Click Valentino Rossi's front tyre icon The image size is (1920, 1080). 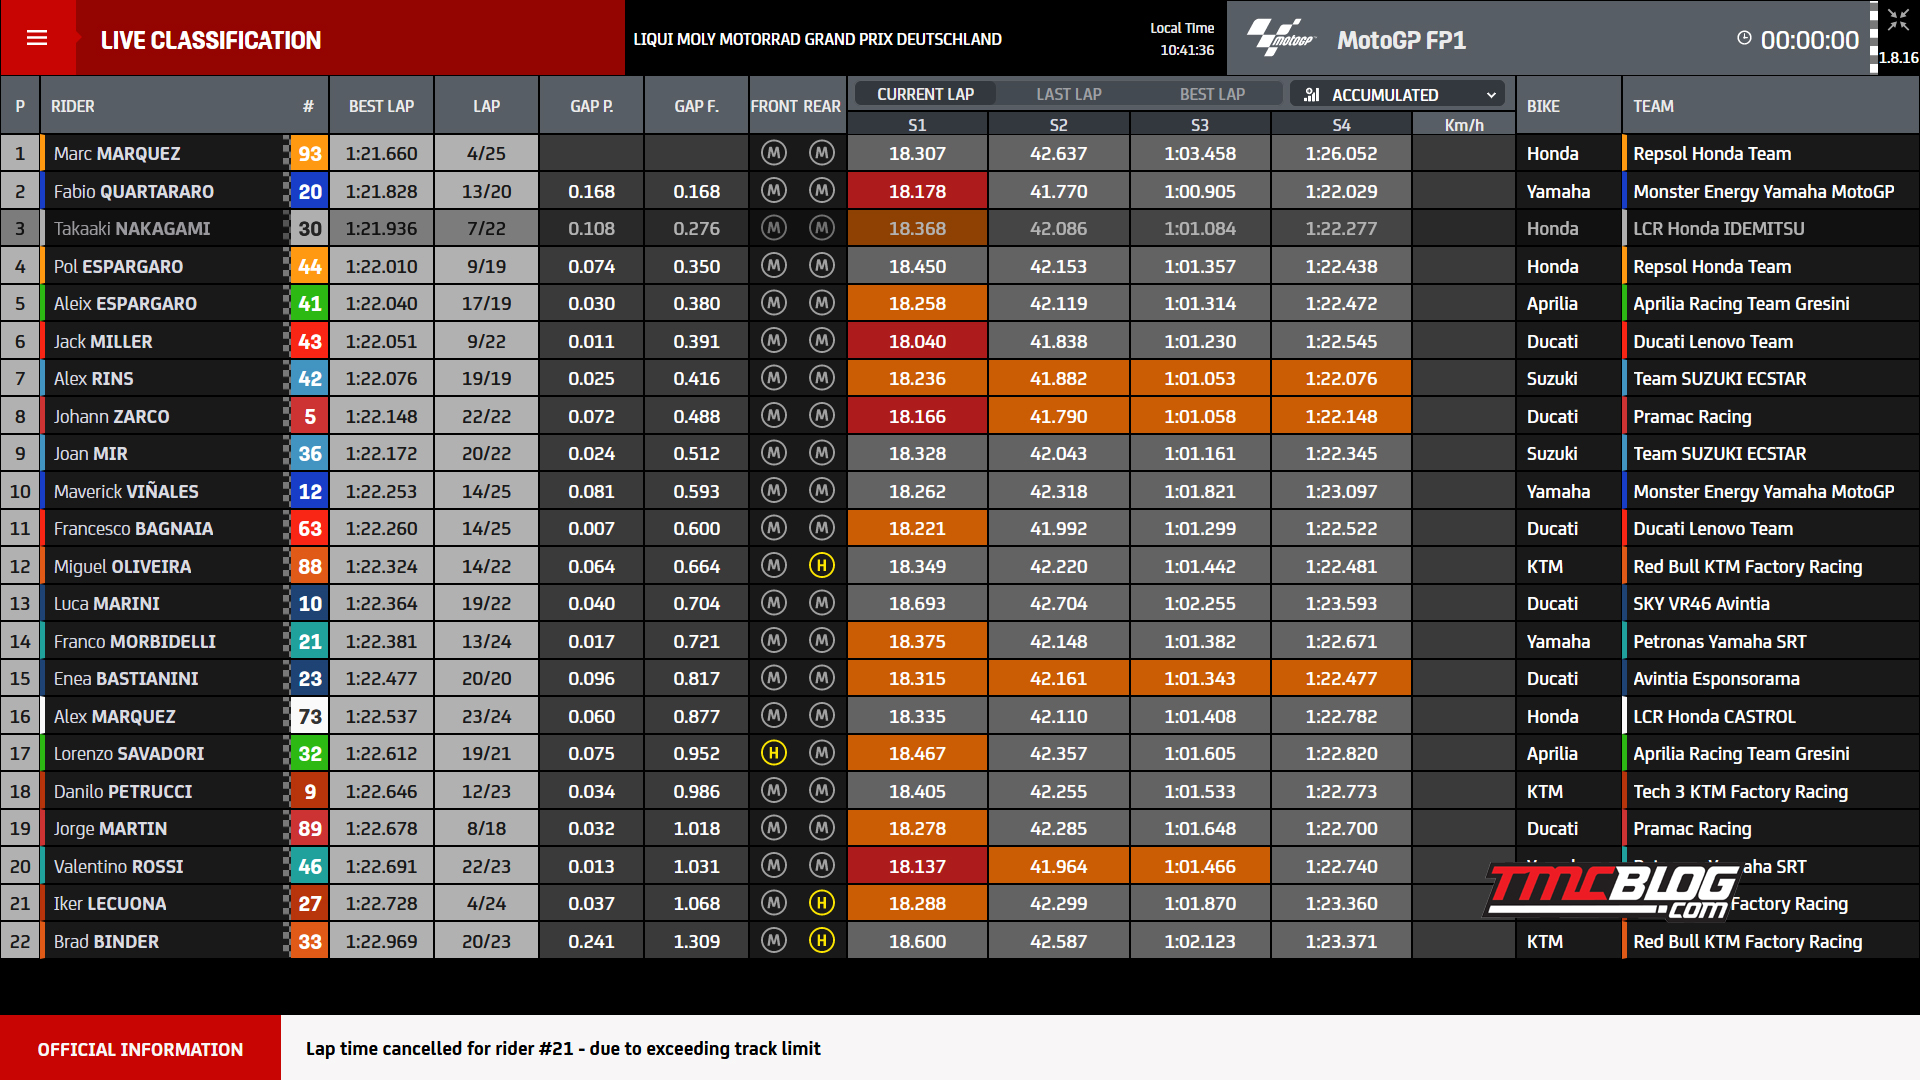point(774,866)
